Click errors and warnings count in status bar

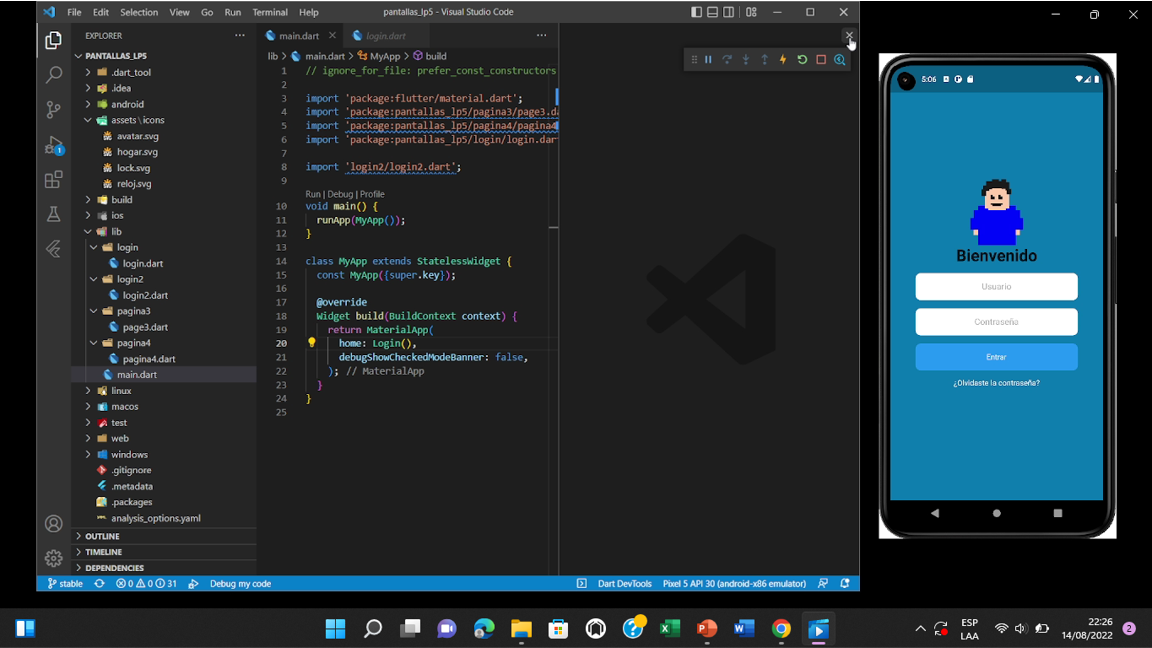point(146,583)
